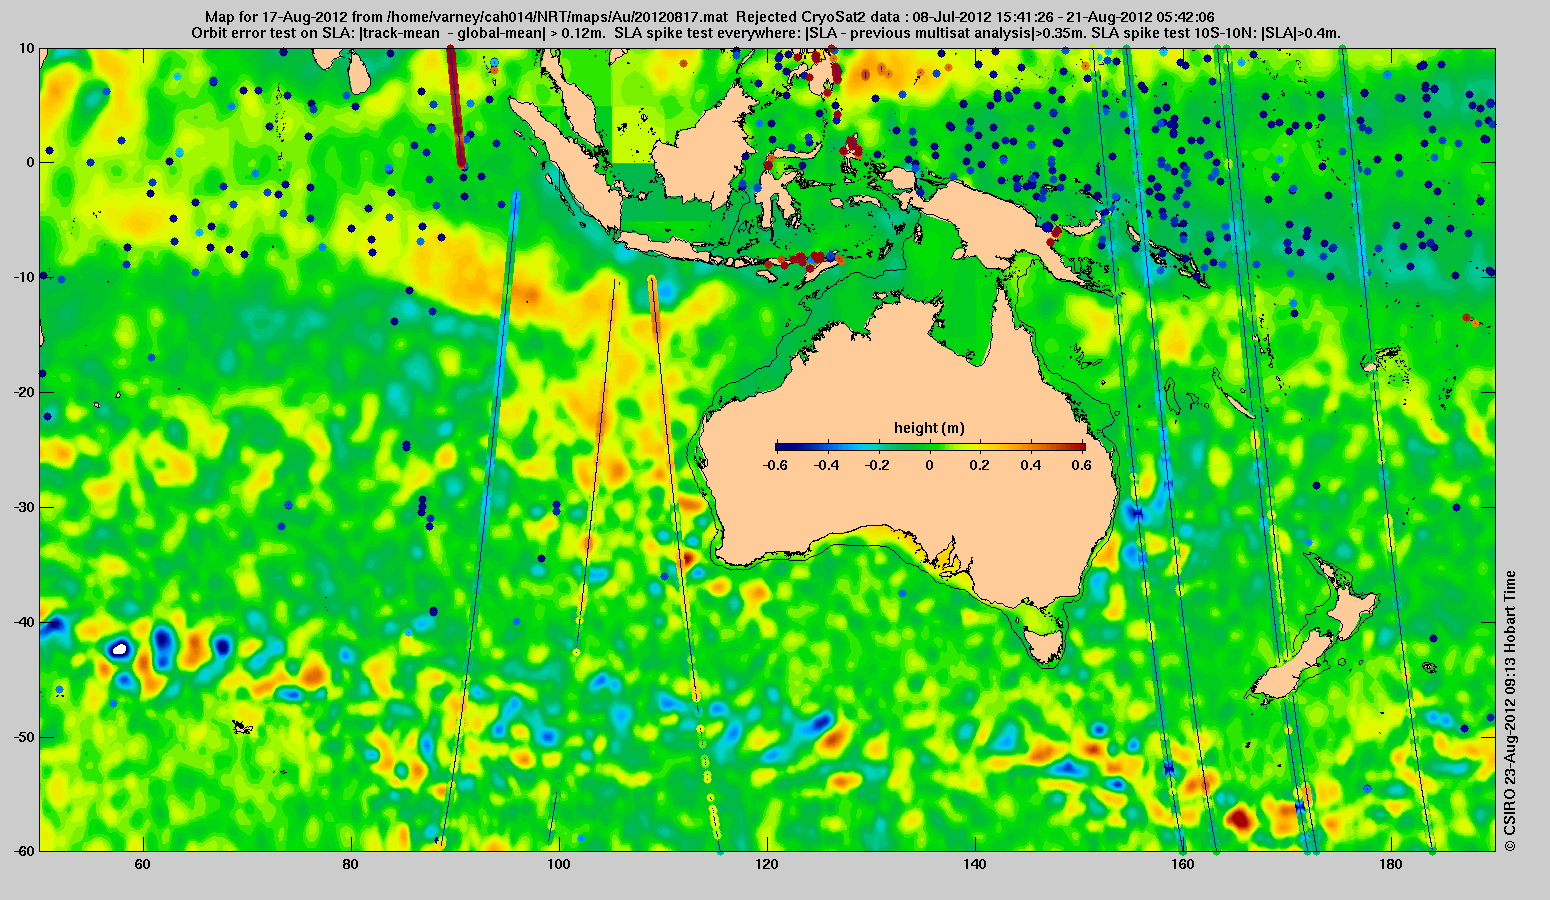Click the longitude axis label 180
The image size is (1550, 900).
(1390, 864)
